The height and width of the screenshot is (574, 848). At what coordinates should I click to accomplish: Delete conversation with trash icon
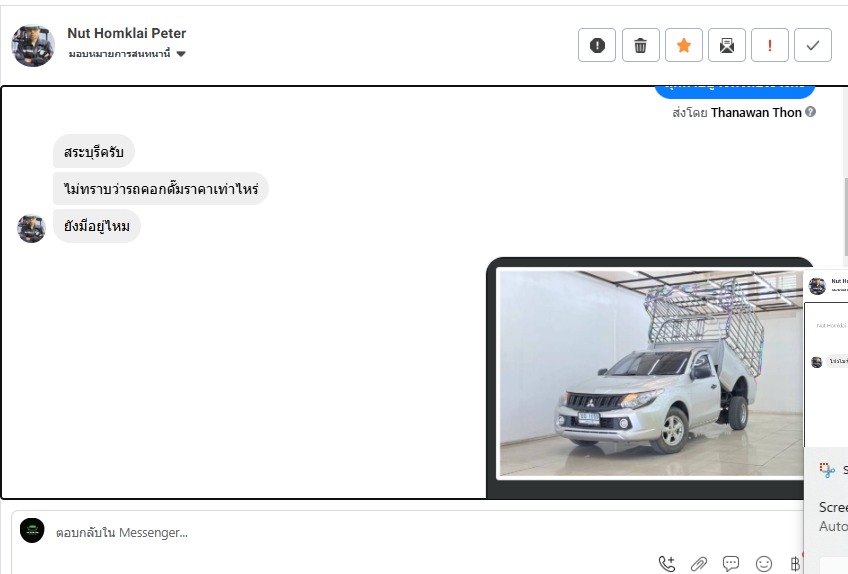(640, 45)
